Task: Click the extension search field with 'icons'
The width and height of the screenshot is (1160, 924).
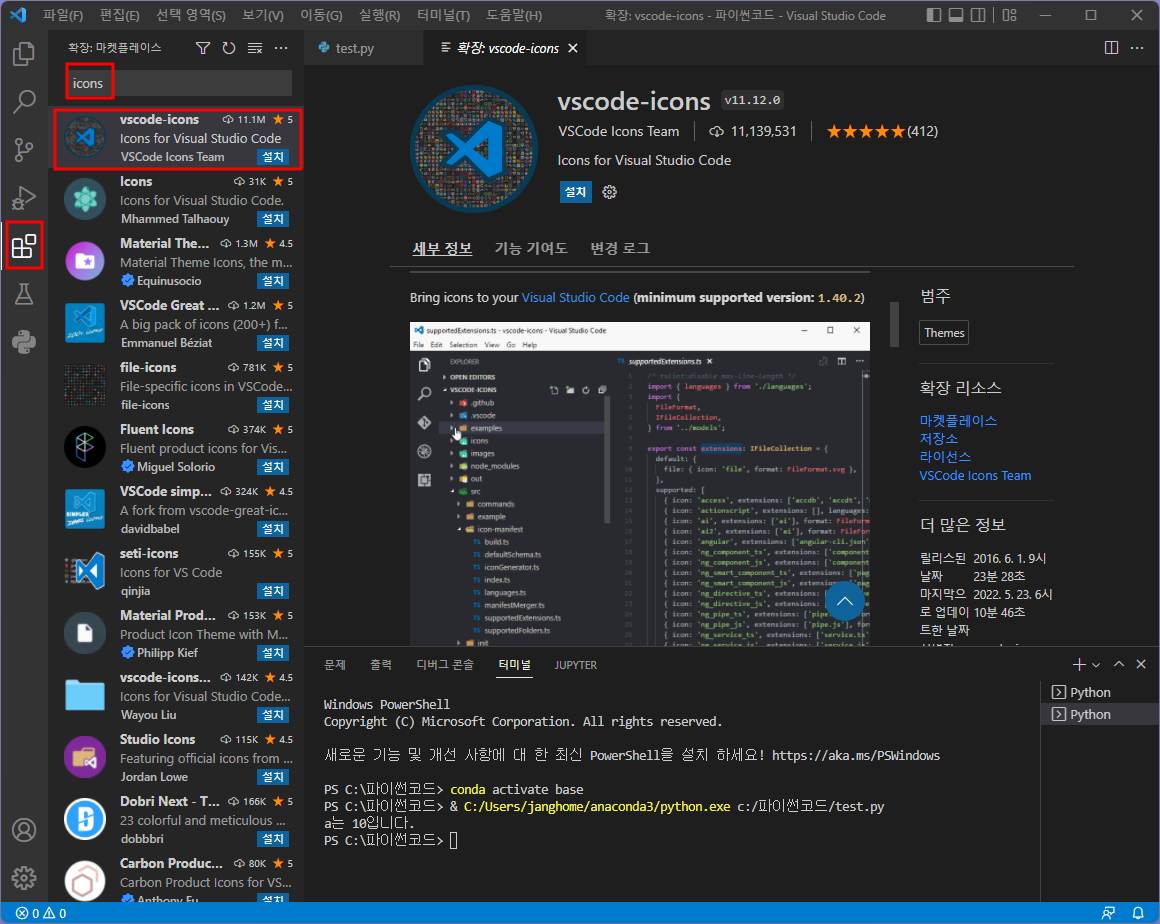Action: pyautogui.click(x=180, y=84)
